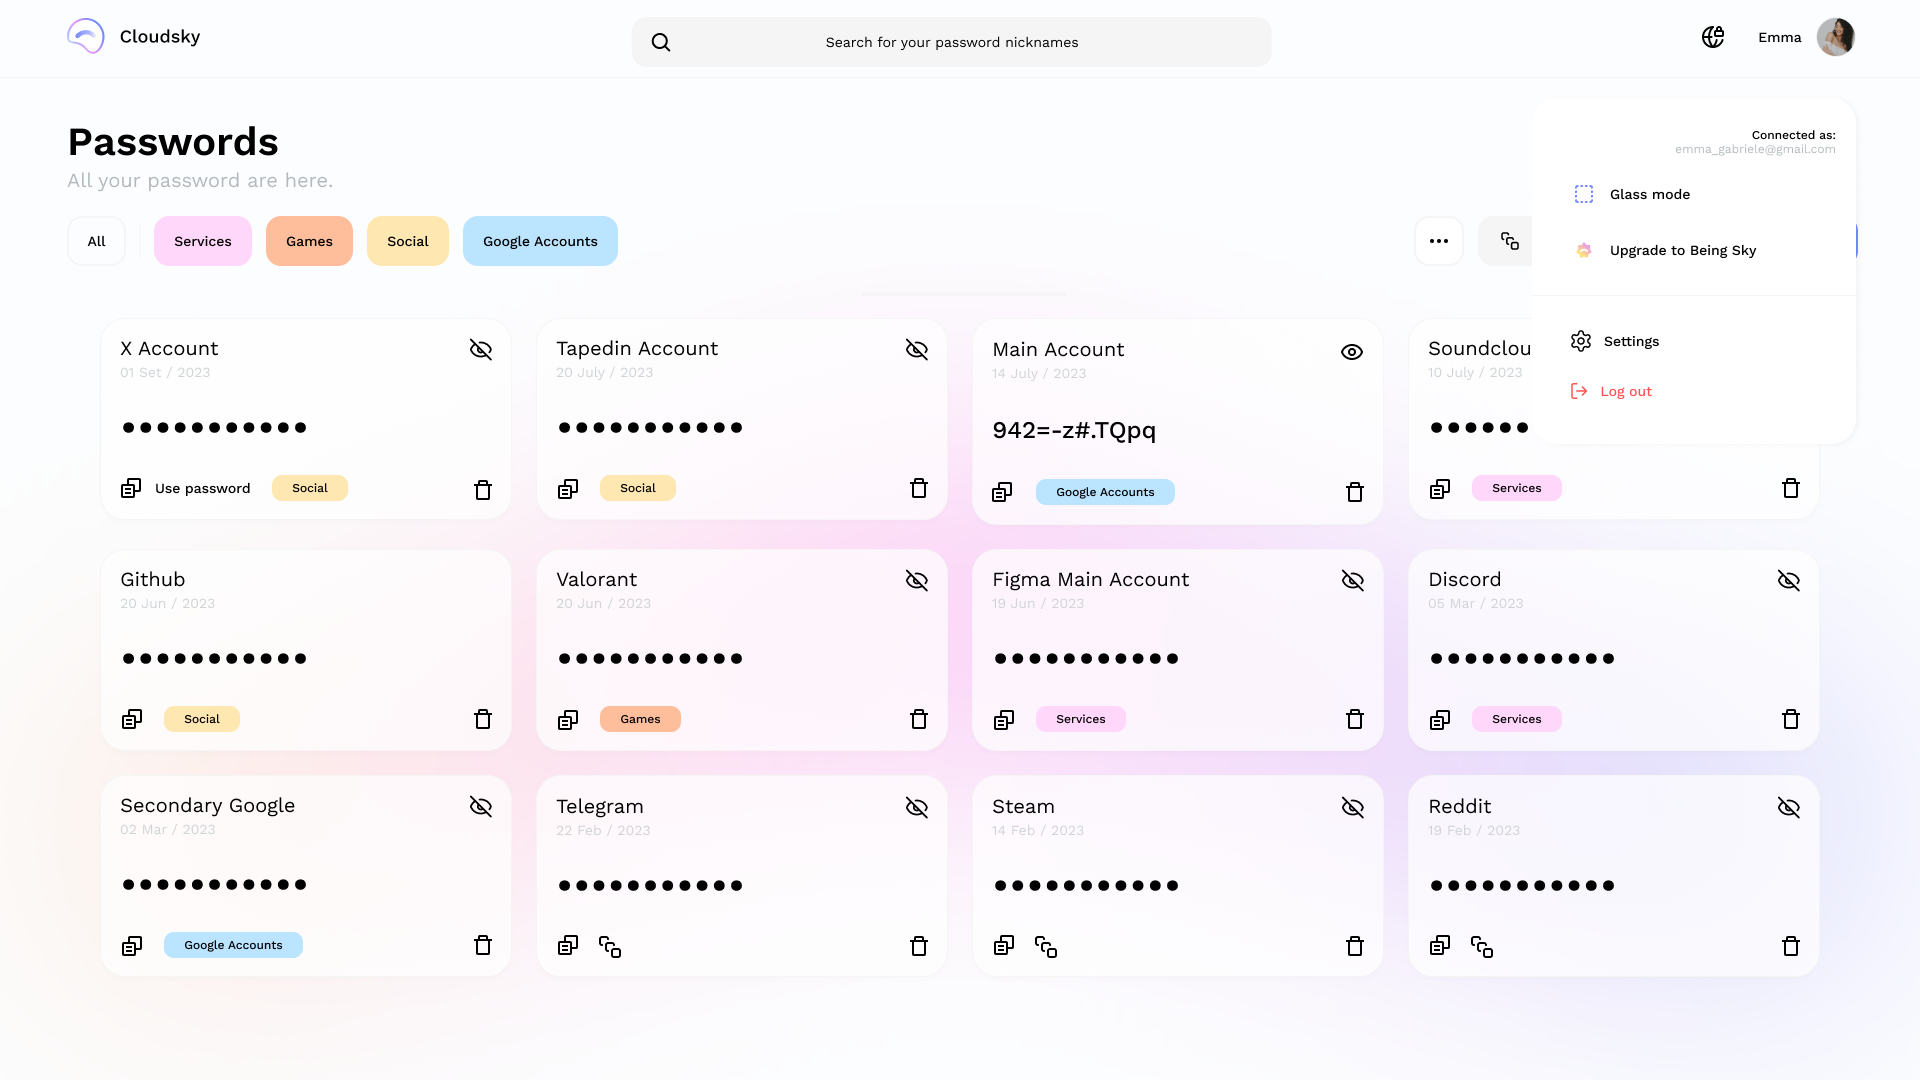Screen dimensions: 1920x1080
Task: Hide the Main Account password
Action: (1352, 352)
